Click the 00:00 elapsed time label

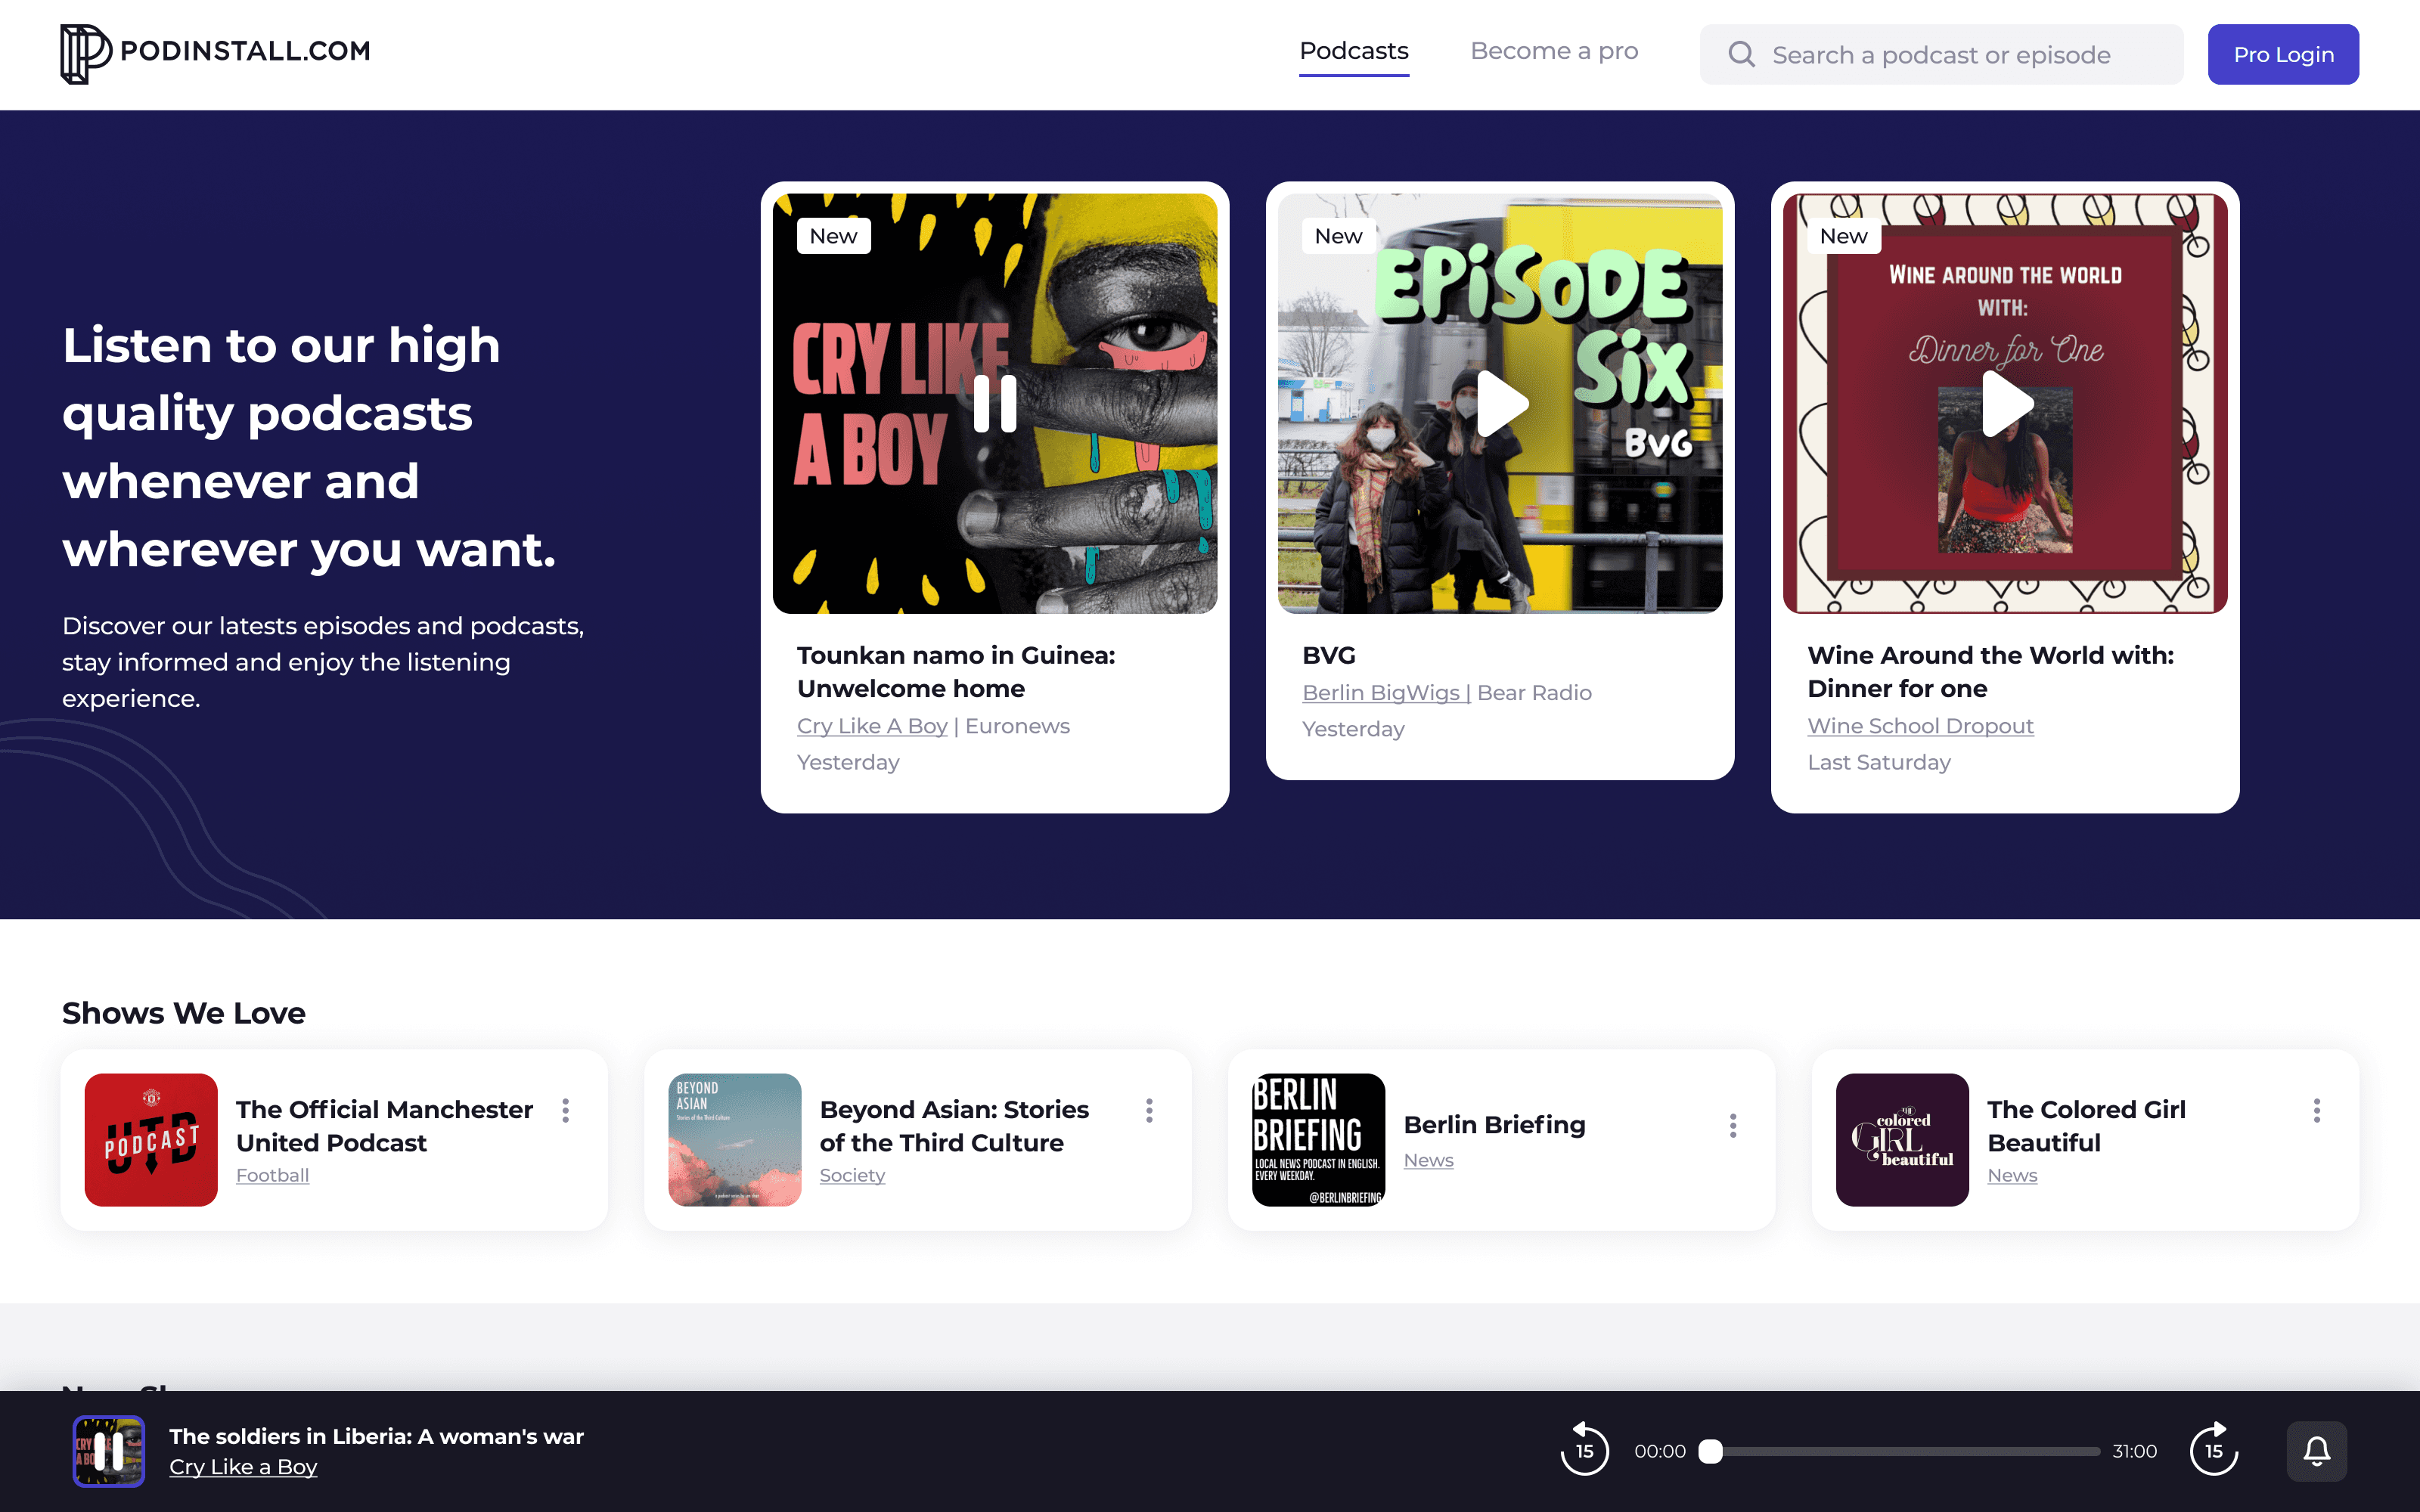point(1660,1451)
